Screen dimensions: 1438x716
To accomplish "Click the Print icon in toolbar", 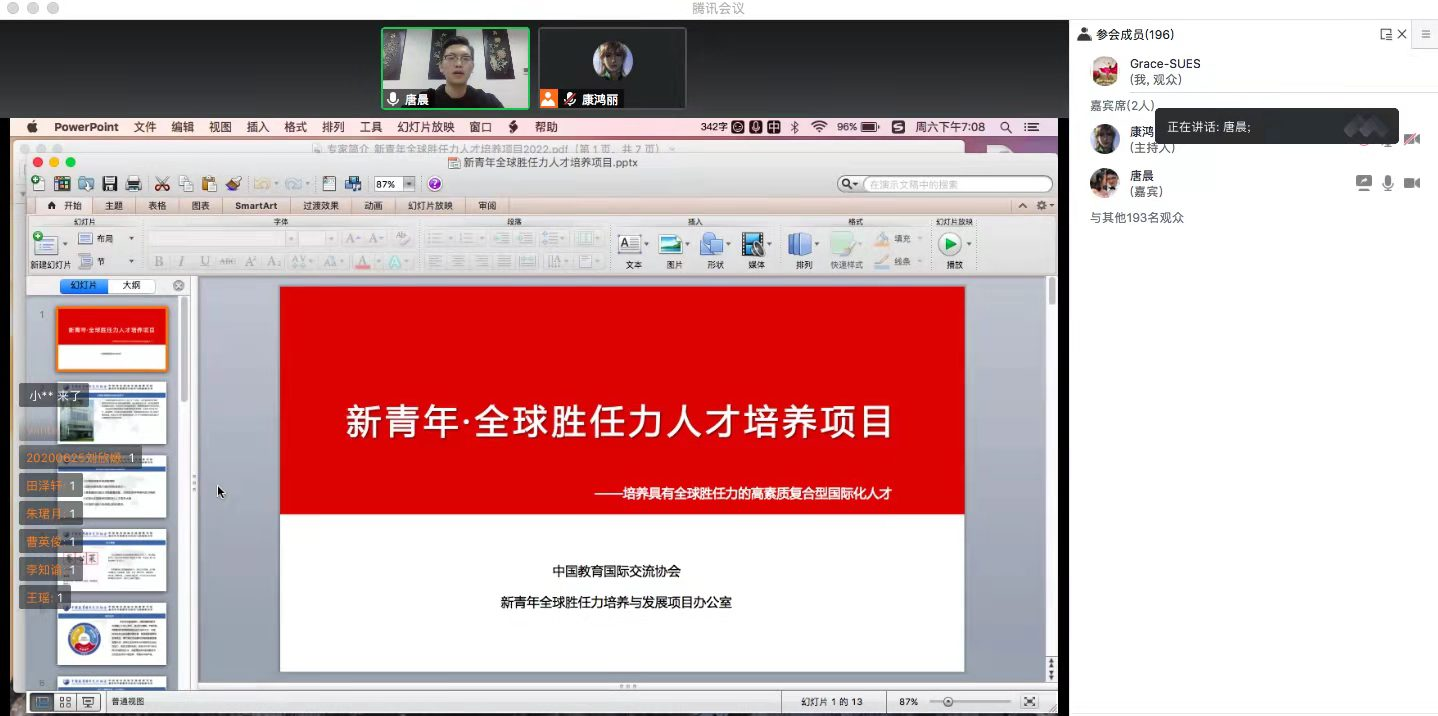I will pos(132,184).
